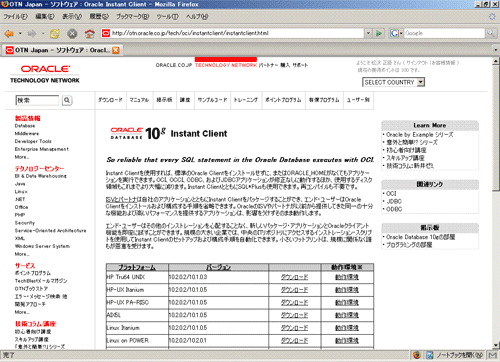500x362 pixels.
Task: Open the 表示(V) menu
Action: [x=72, y=16]
